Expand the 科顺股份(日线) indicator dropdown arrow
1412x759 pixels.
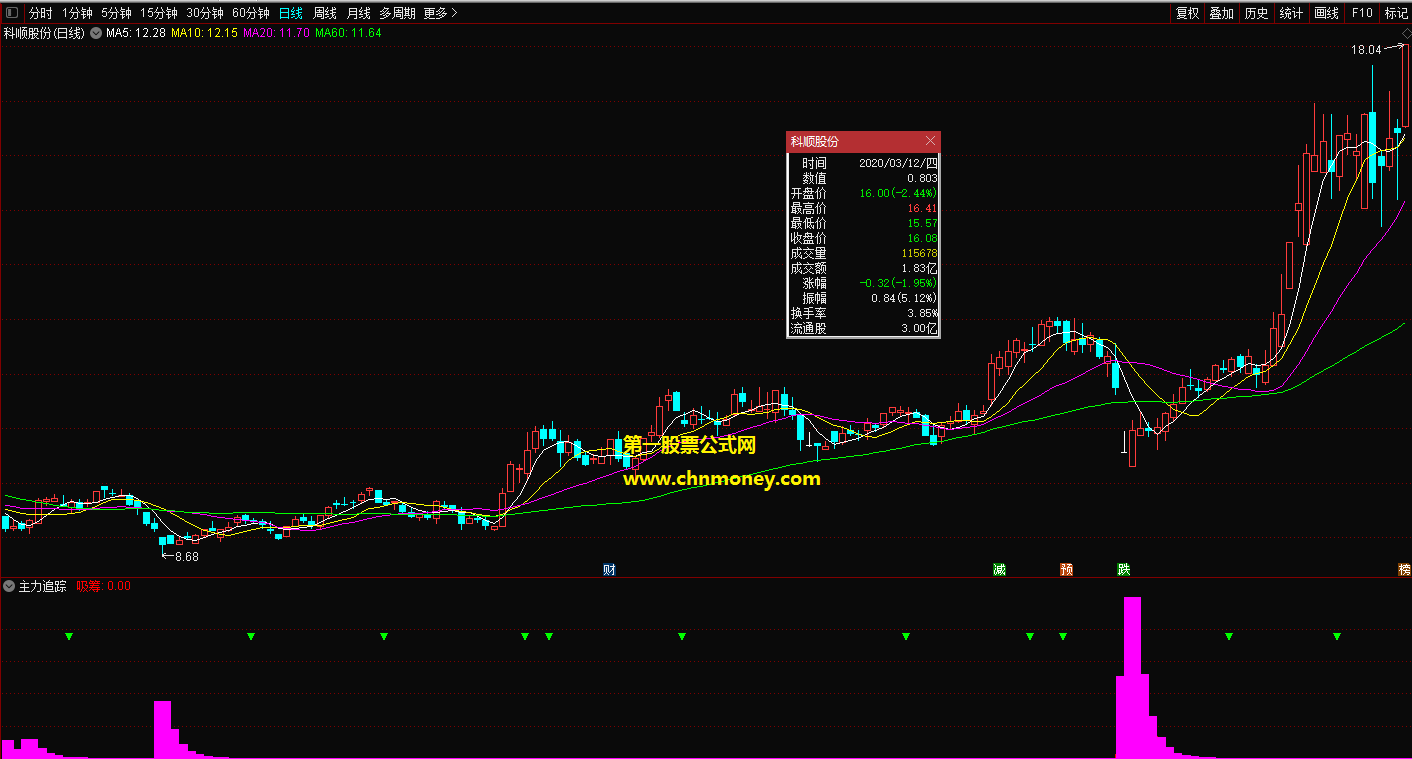[95, 33]
